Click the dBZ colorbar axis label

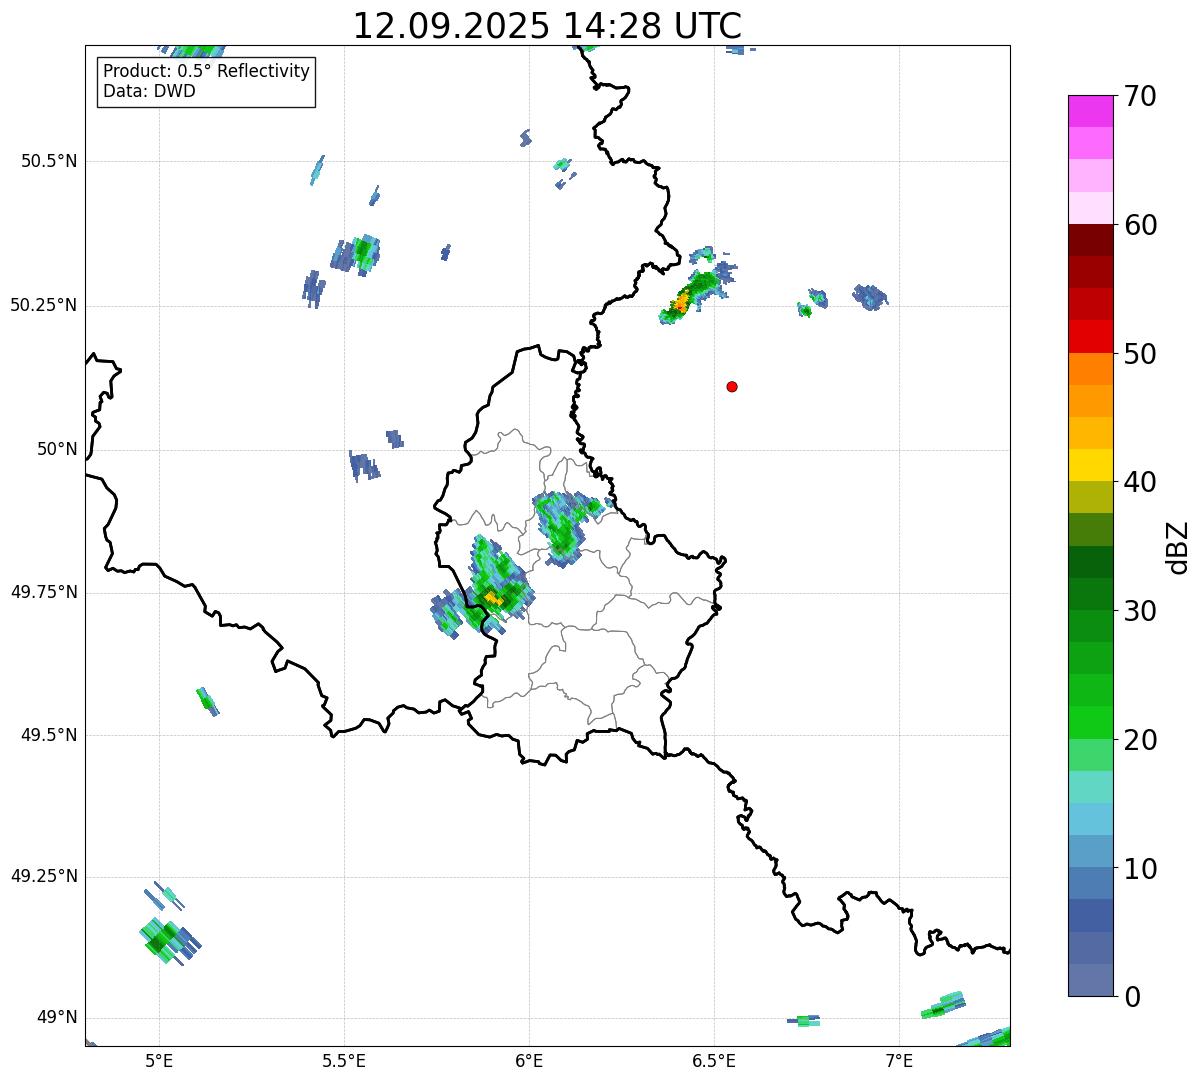click(x=1178, y=546)
